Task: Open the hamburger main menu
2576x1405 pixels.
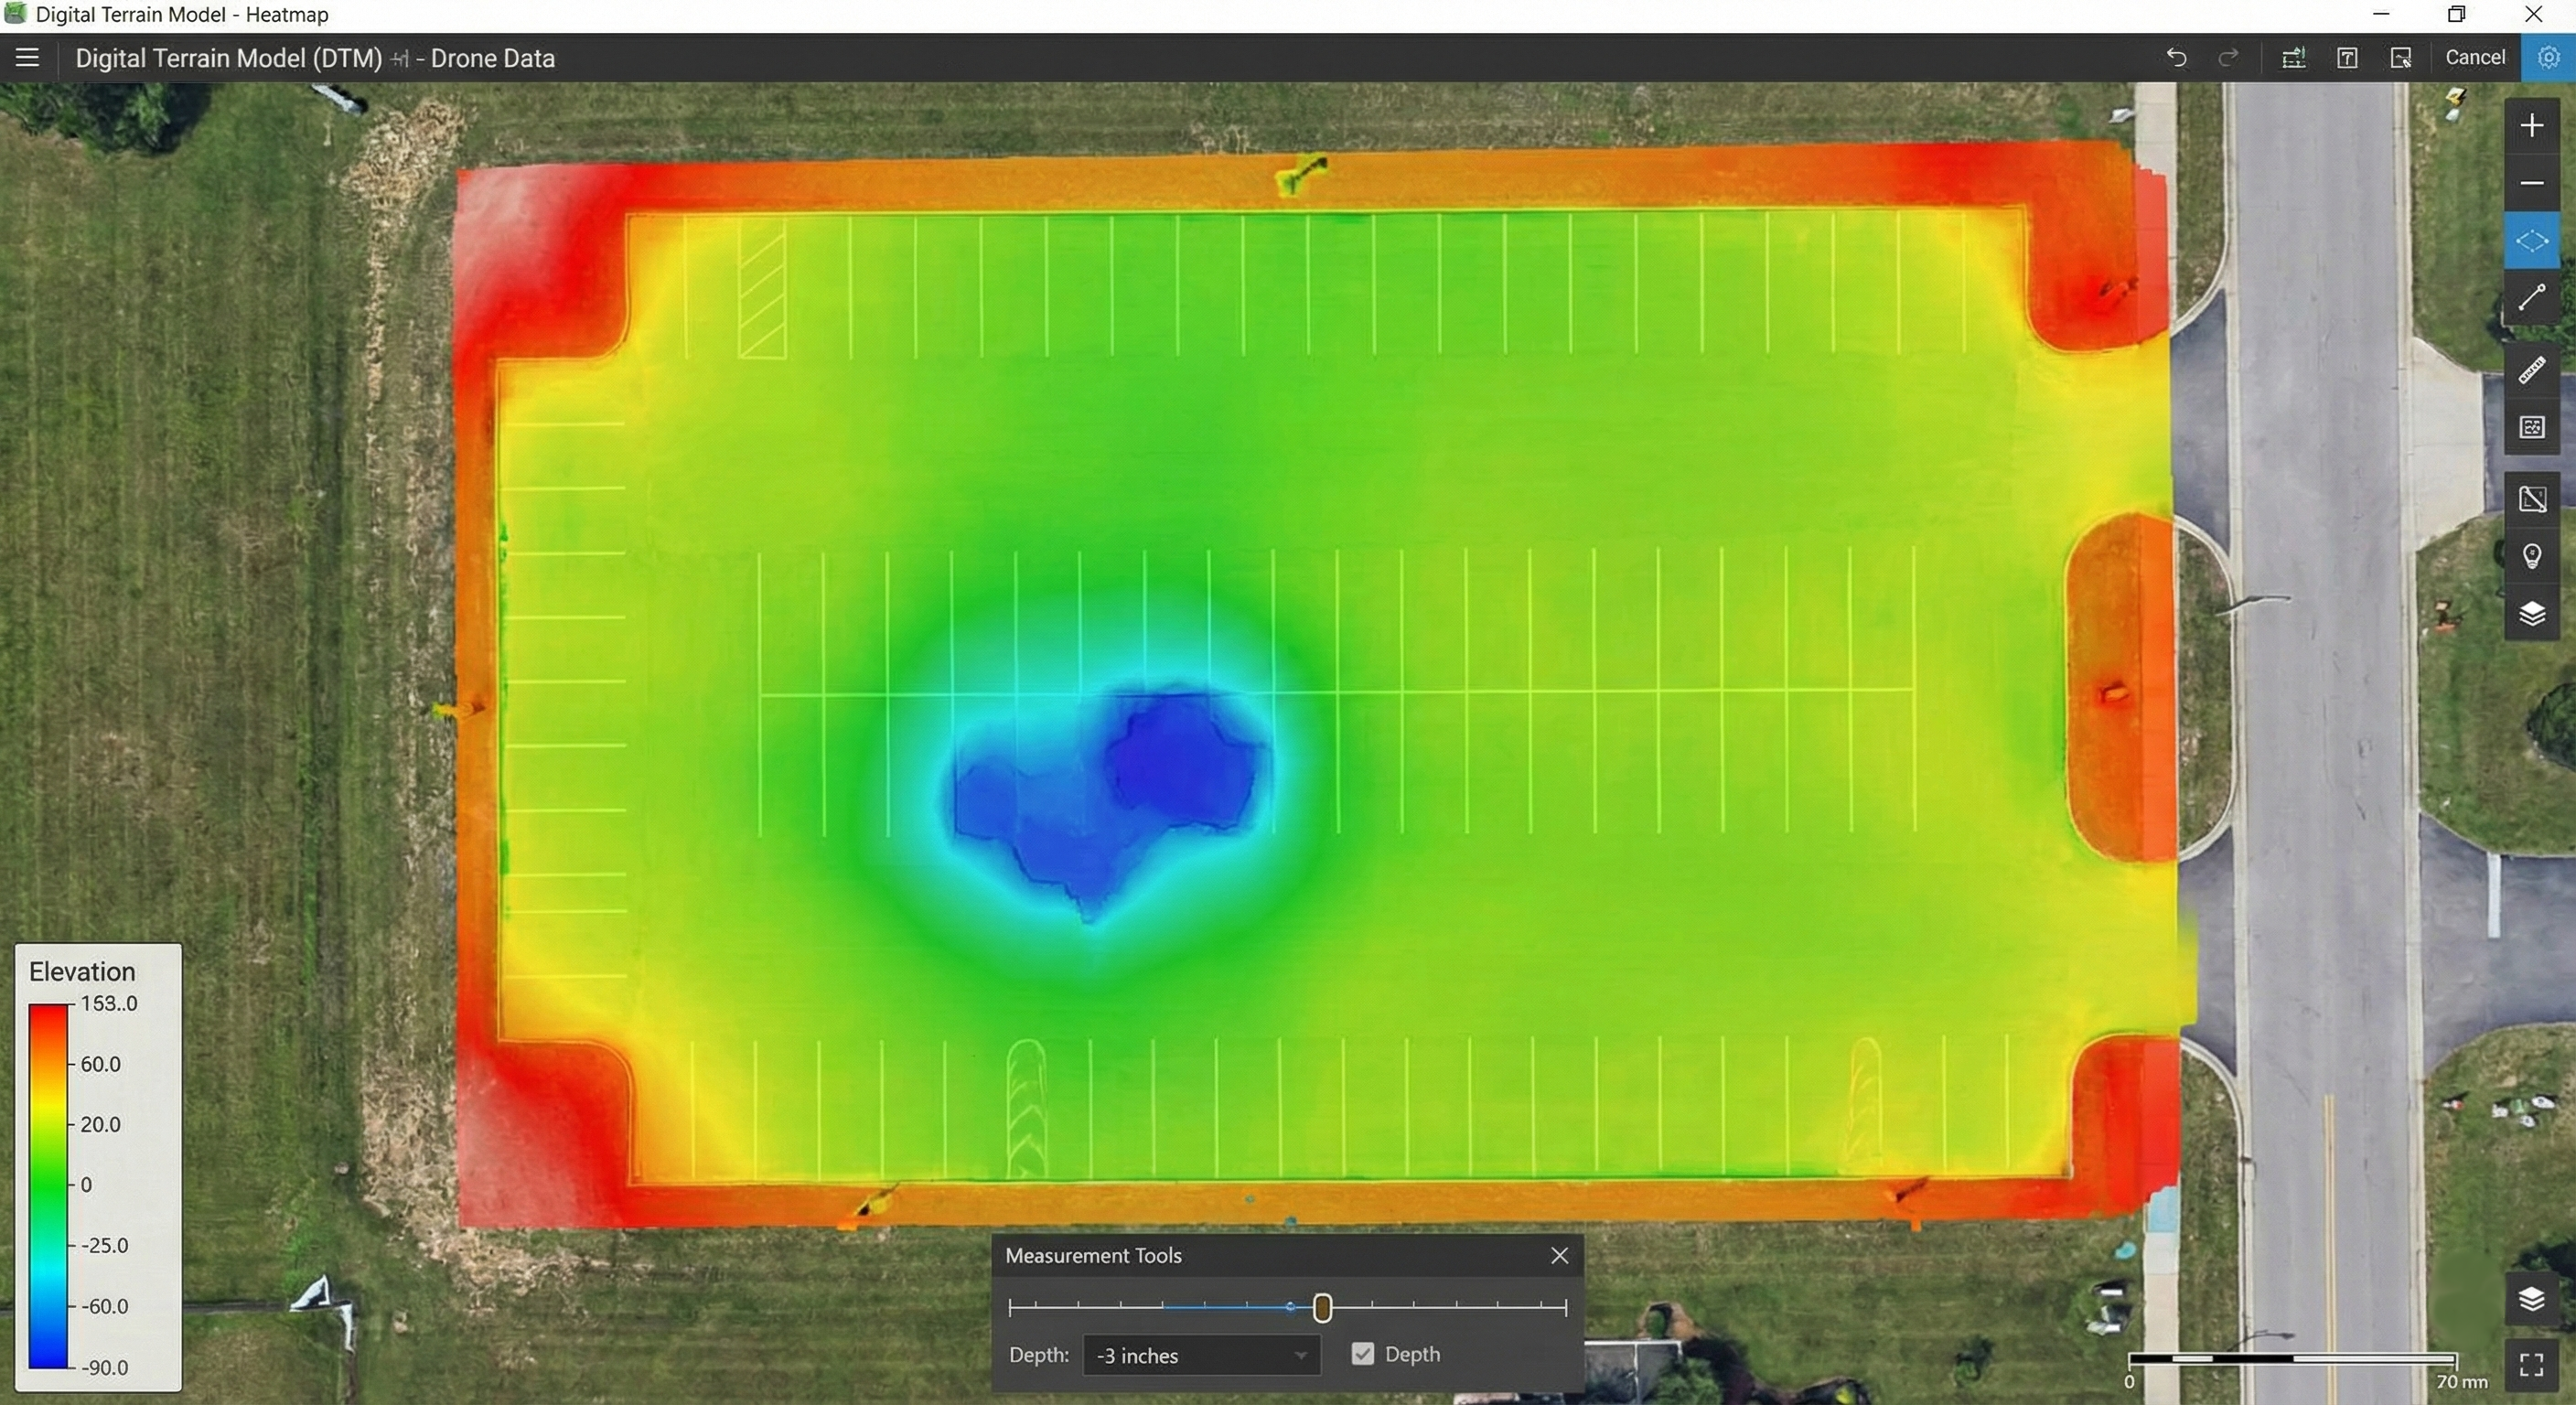Action: pos(28,58)
